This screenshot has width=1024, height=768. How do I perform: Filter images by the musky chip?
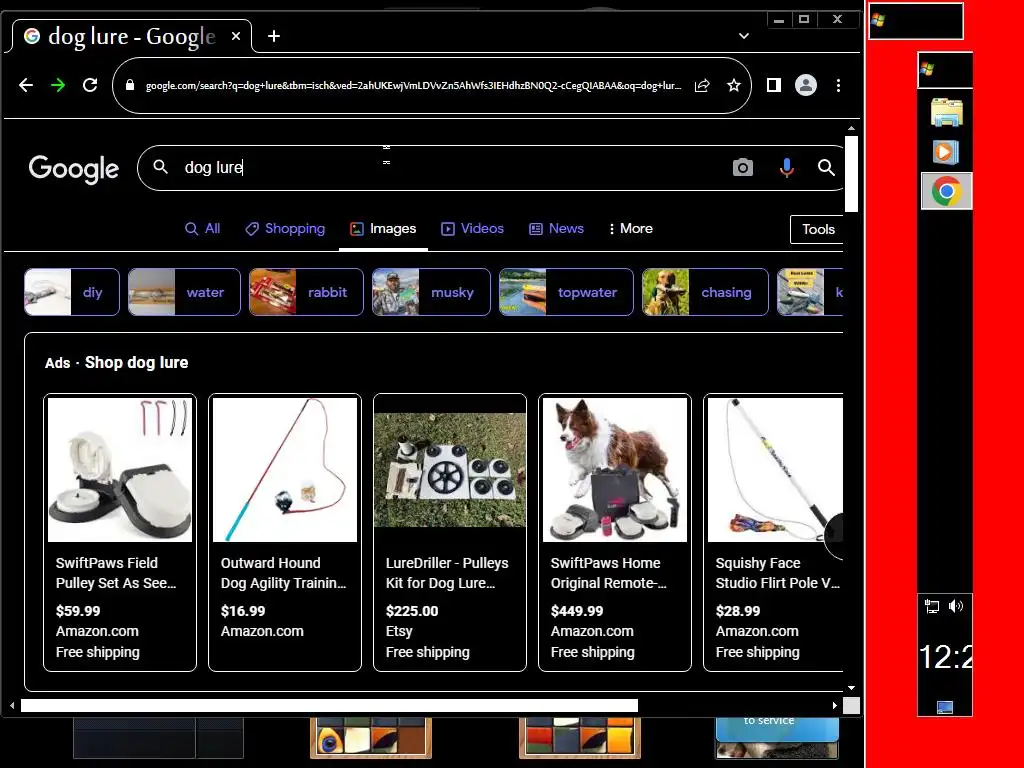[431, 292]
